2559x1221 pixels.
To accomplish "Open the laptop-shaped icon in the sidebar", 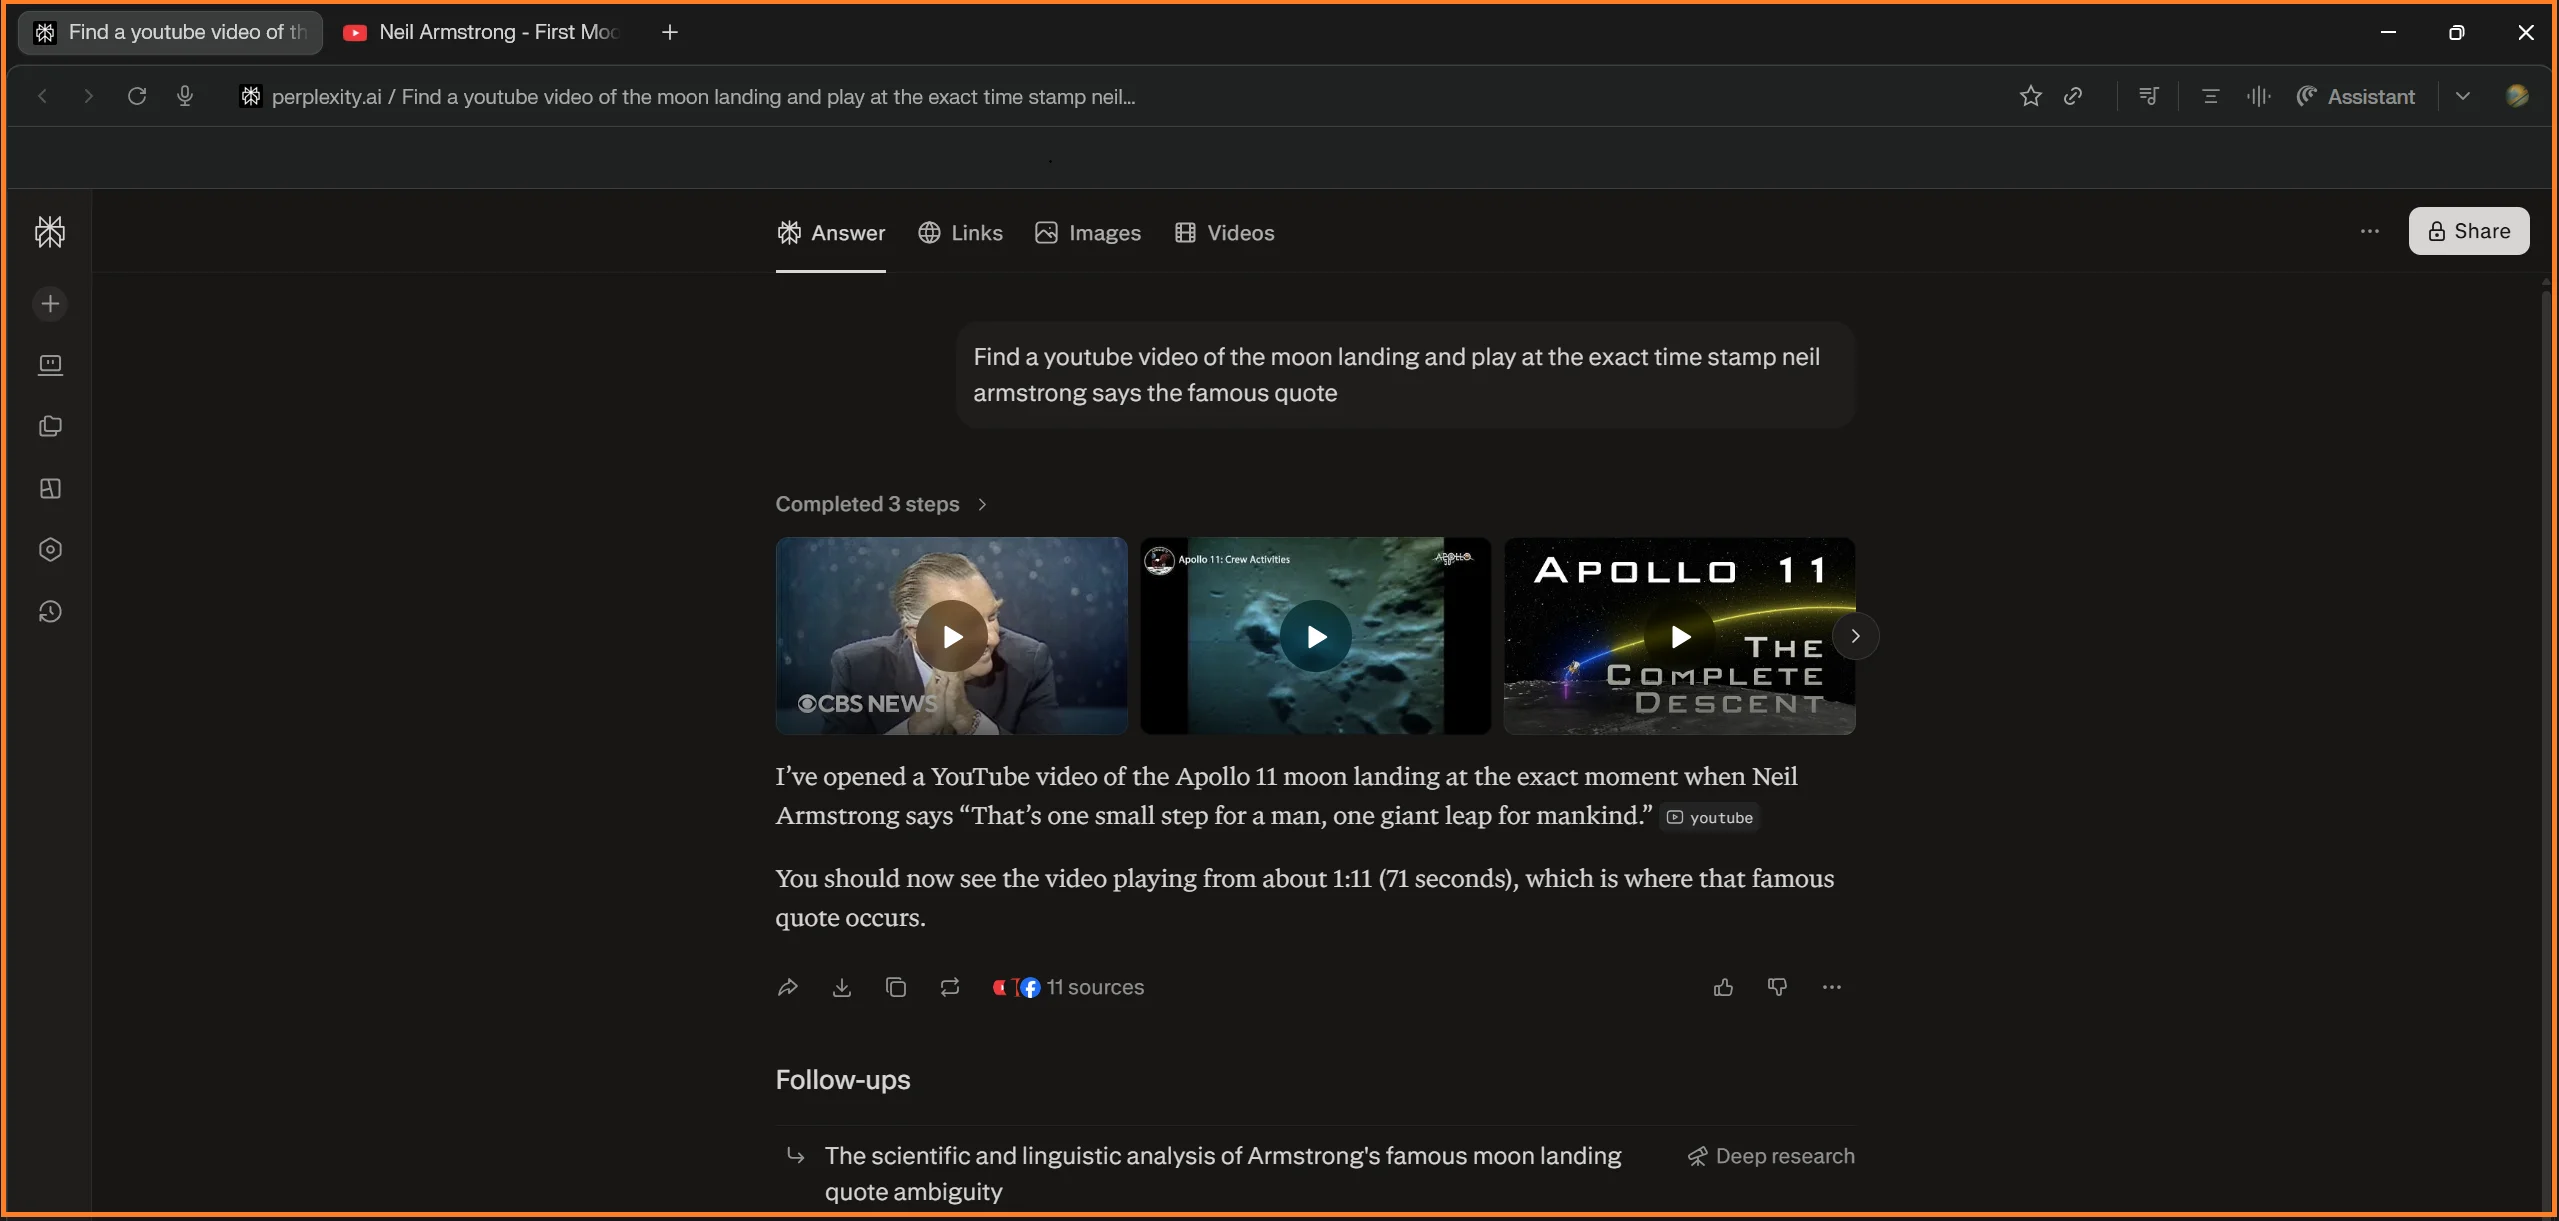I will [x=50, y=365].
